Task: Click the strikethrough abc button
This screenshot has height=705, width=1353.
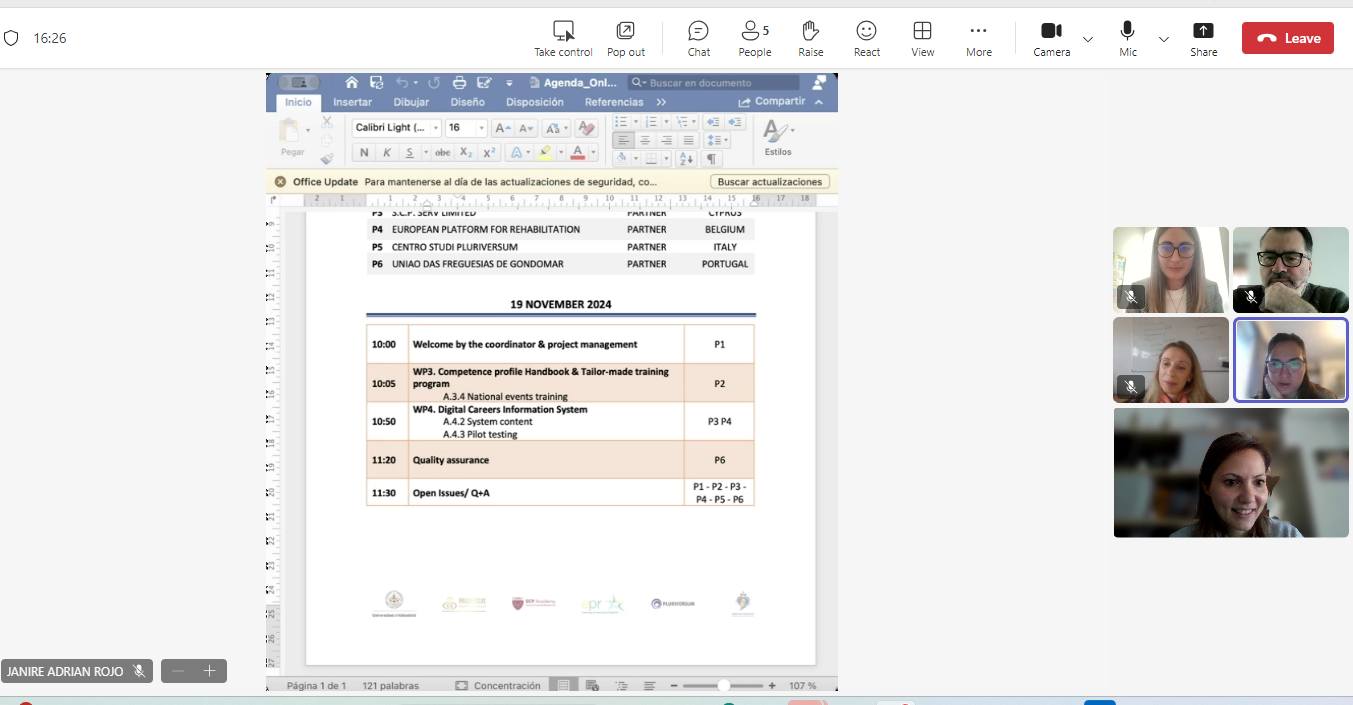Action: pyautogui.click(x=442, y=153)
